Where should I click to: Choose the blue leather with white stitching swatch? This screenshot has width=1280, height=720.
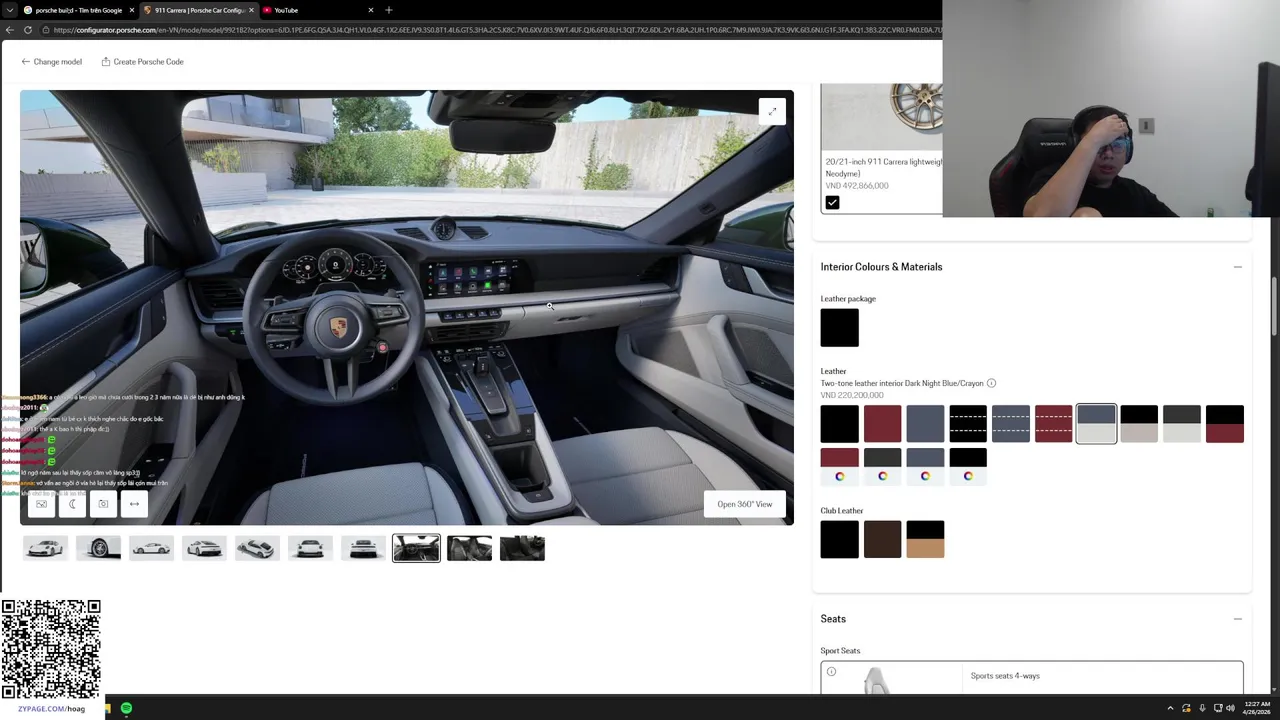pyautogui.click(x=1011, y=424)
